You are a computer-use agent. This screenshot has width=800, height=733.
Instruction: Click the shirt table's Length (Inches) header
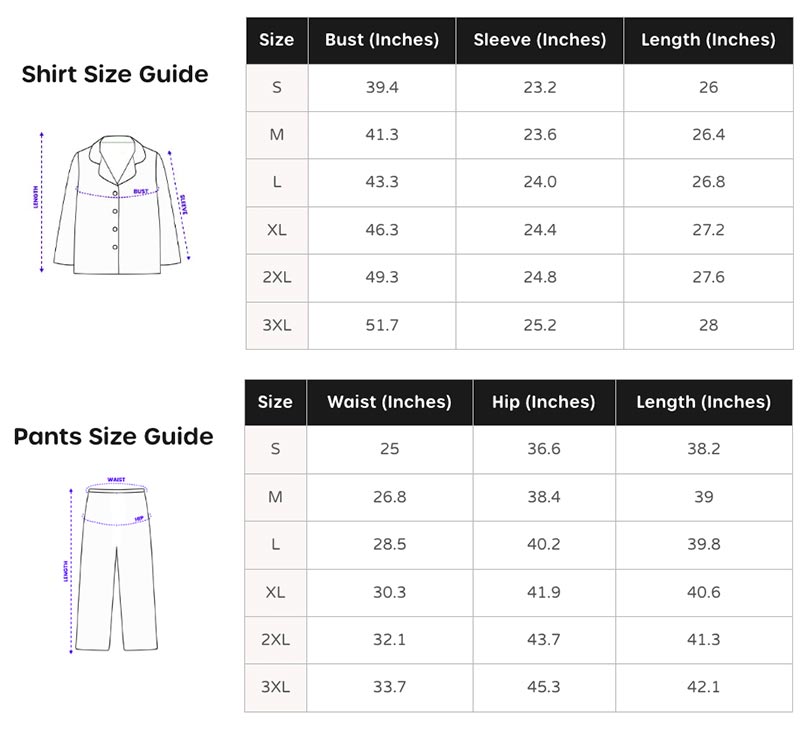pos(708,40)
